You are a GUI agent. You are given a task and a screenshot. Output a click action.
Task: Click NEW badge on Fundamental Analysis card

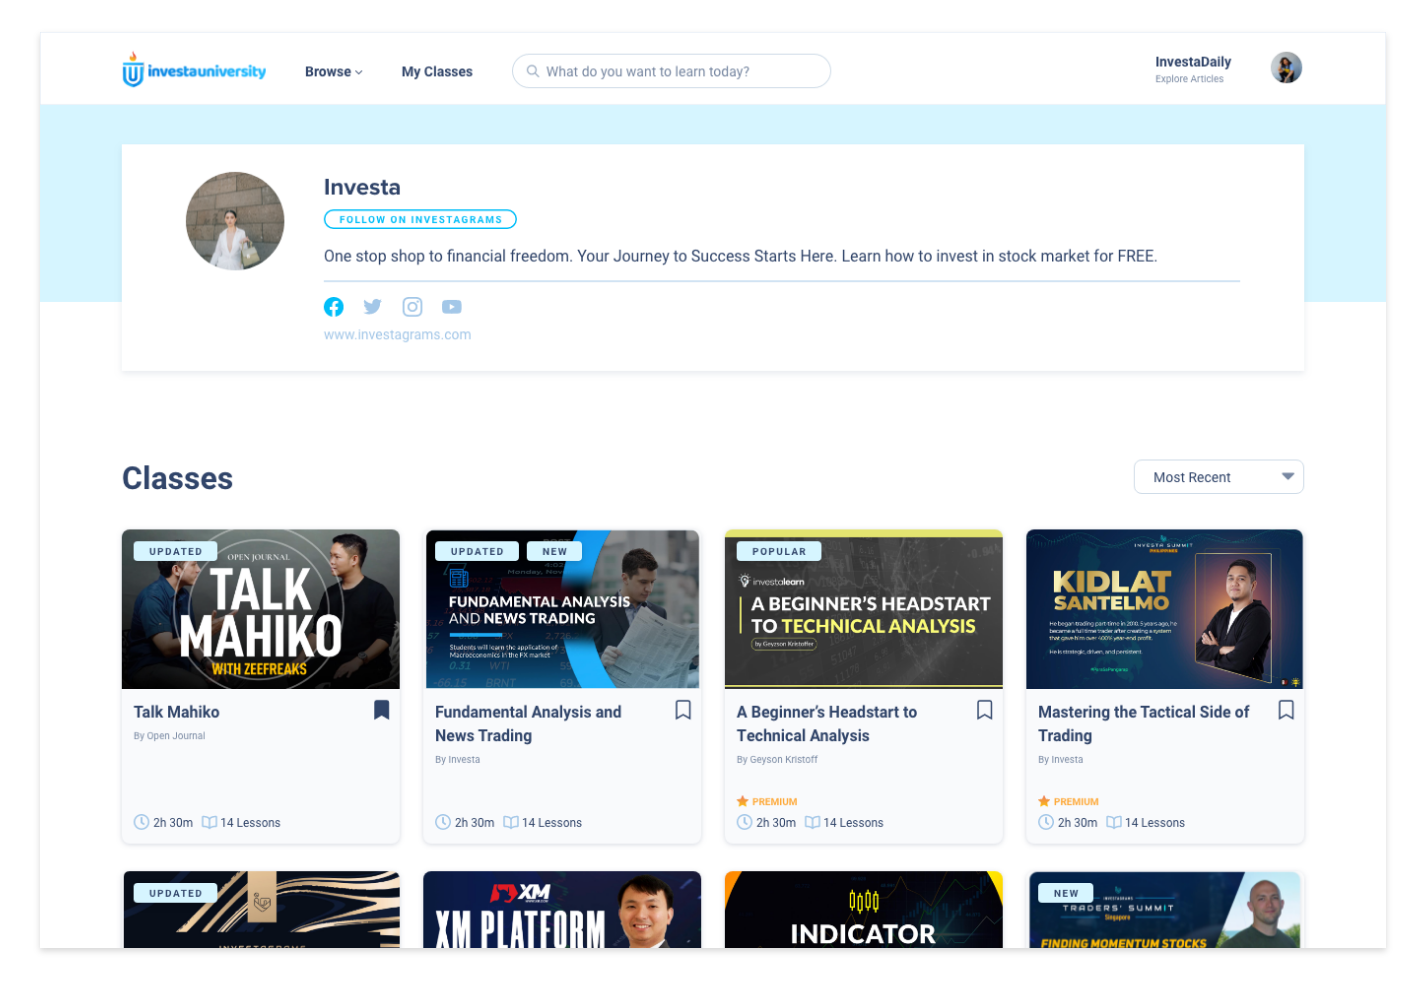(555, 551)
